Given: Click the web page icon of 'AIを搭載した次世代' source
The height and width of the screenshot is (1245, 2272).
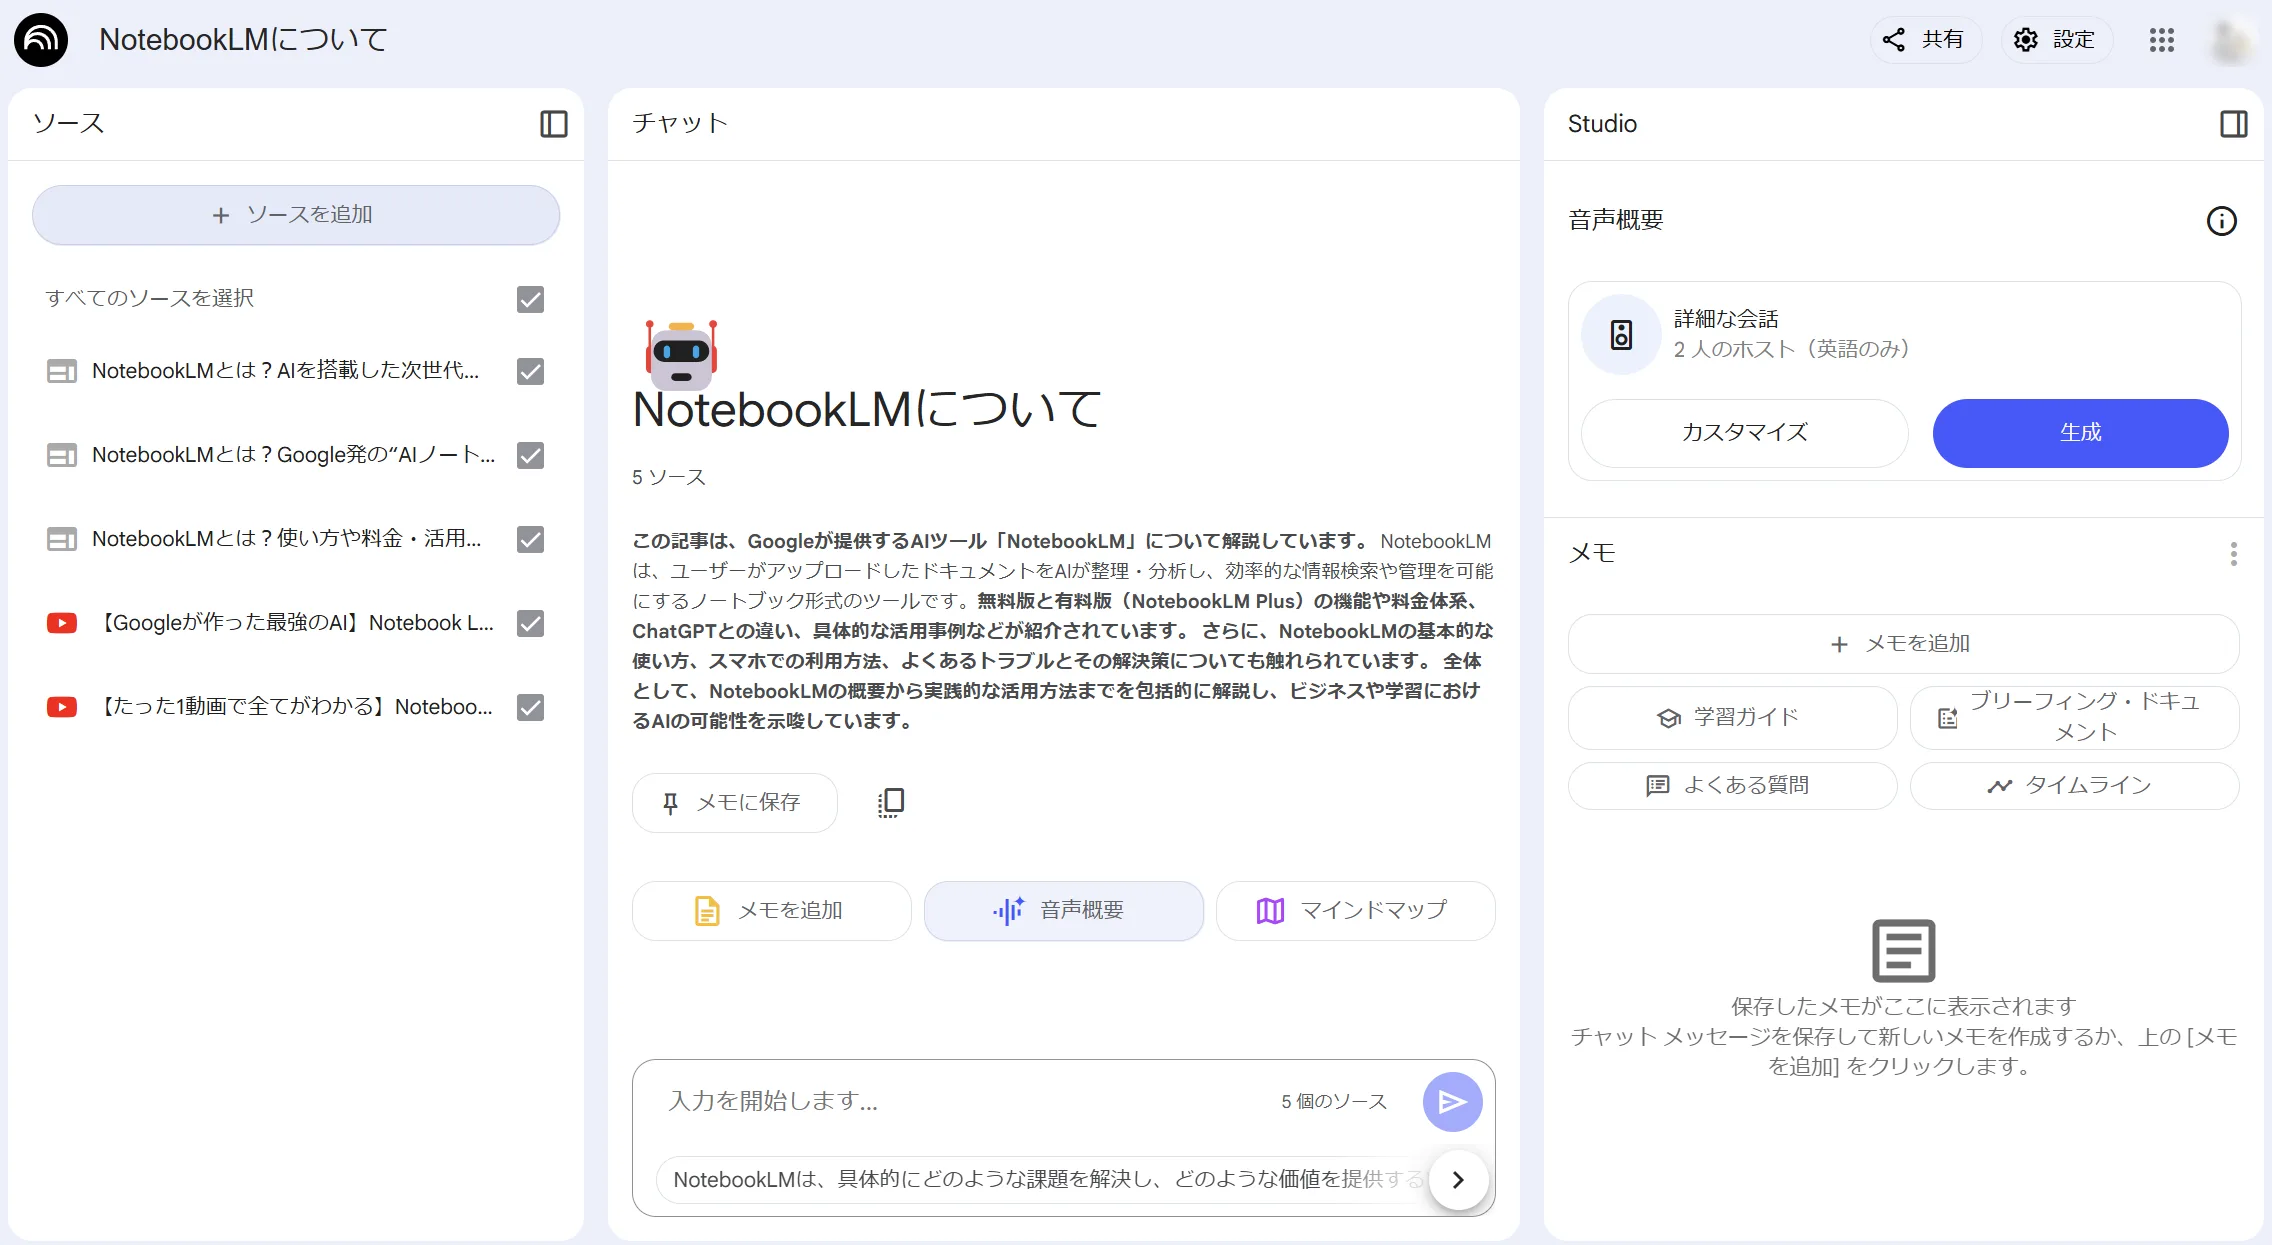Looking at the screenshot, I should (62, 371).
